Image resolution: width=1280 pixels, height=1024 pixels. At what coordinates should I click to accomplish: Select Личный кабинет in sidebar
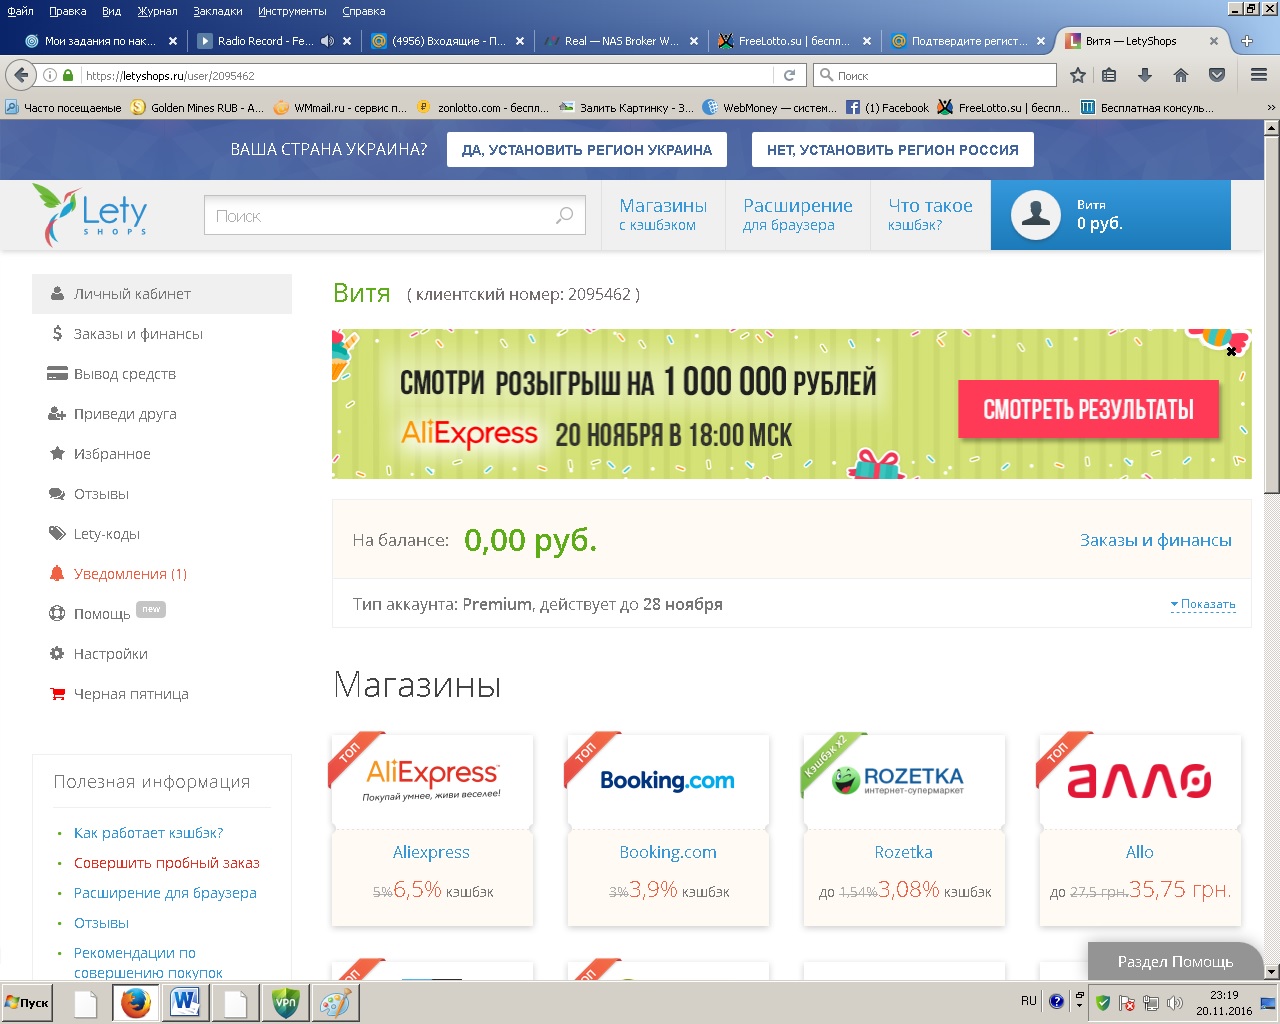pyautogui.click(x=162, y=294)
